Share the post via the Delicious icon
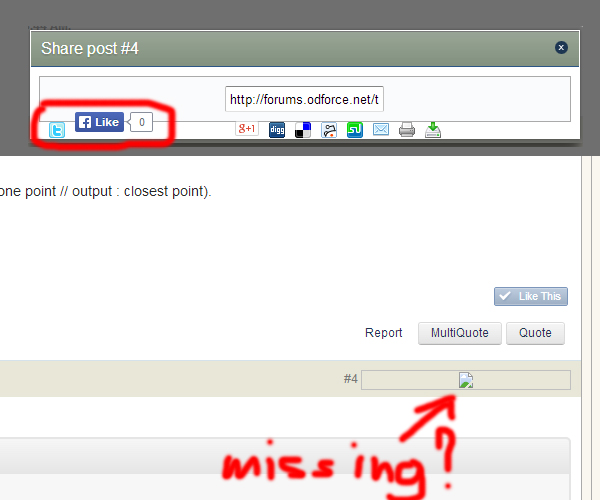 pyautogui.click(x=303, y=130)
